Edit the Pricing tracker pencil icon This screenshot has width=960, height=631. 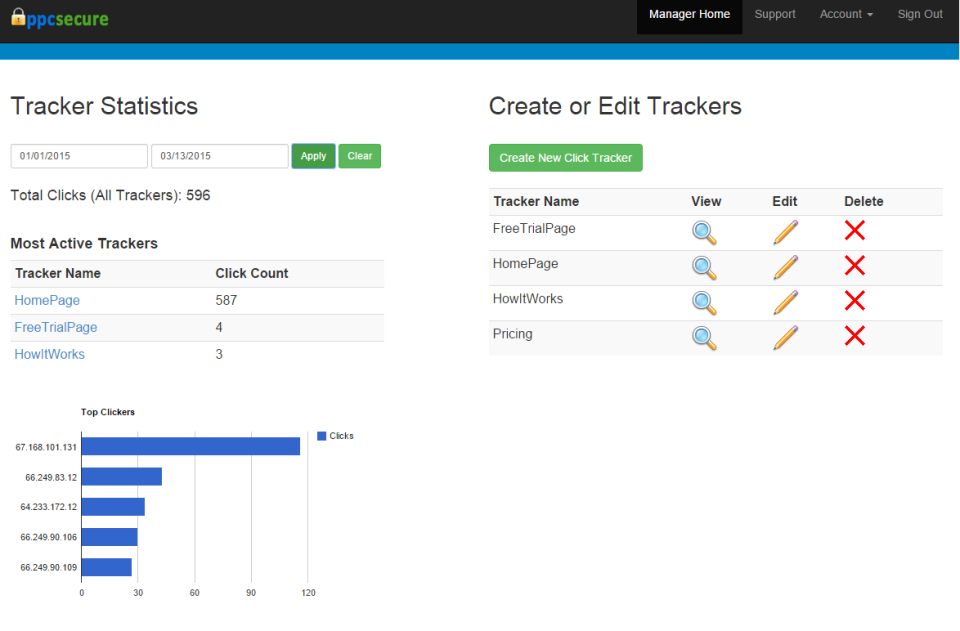pyautogui.click(x=786, y=337)
